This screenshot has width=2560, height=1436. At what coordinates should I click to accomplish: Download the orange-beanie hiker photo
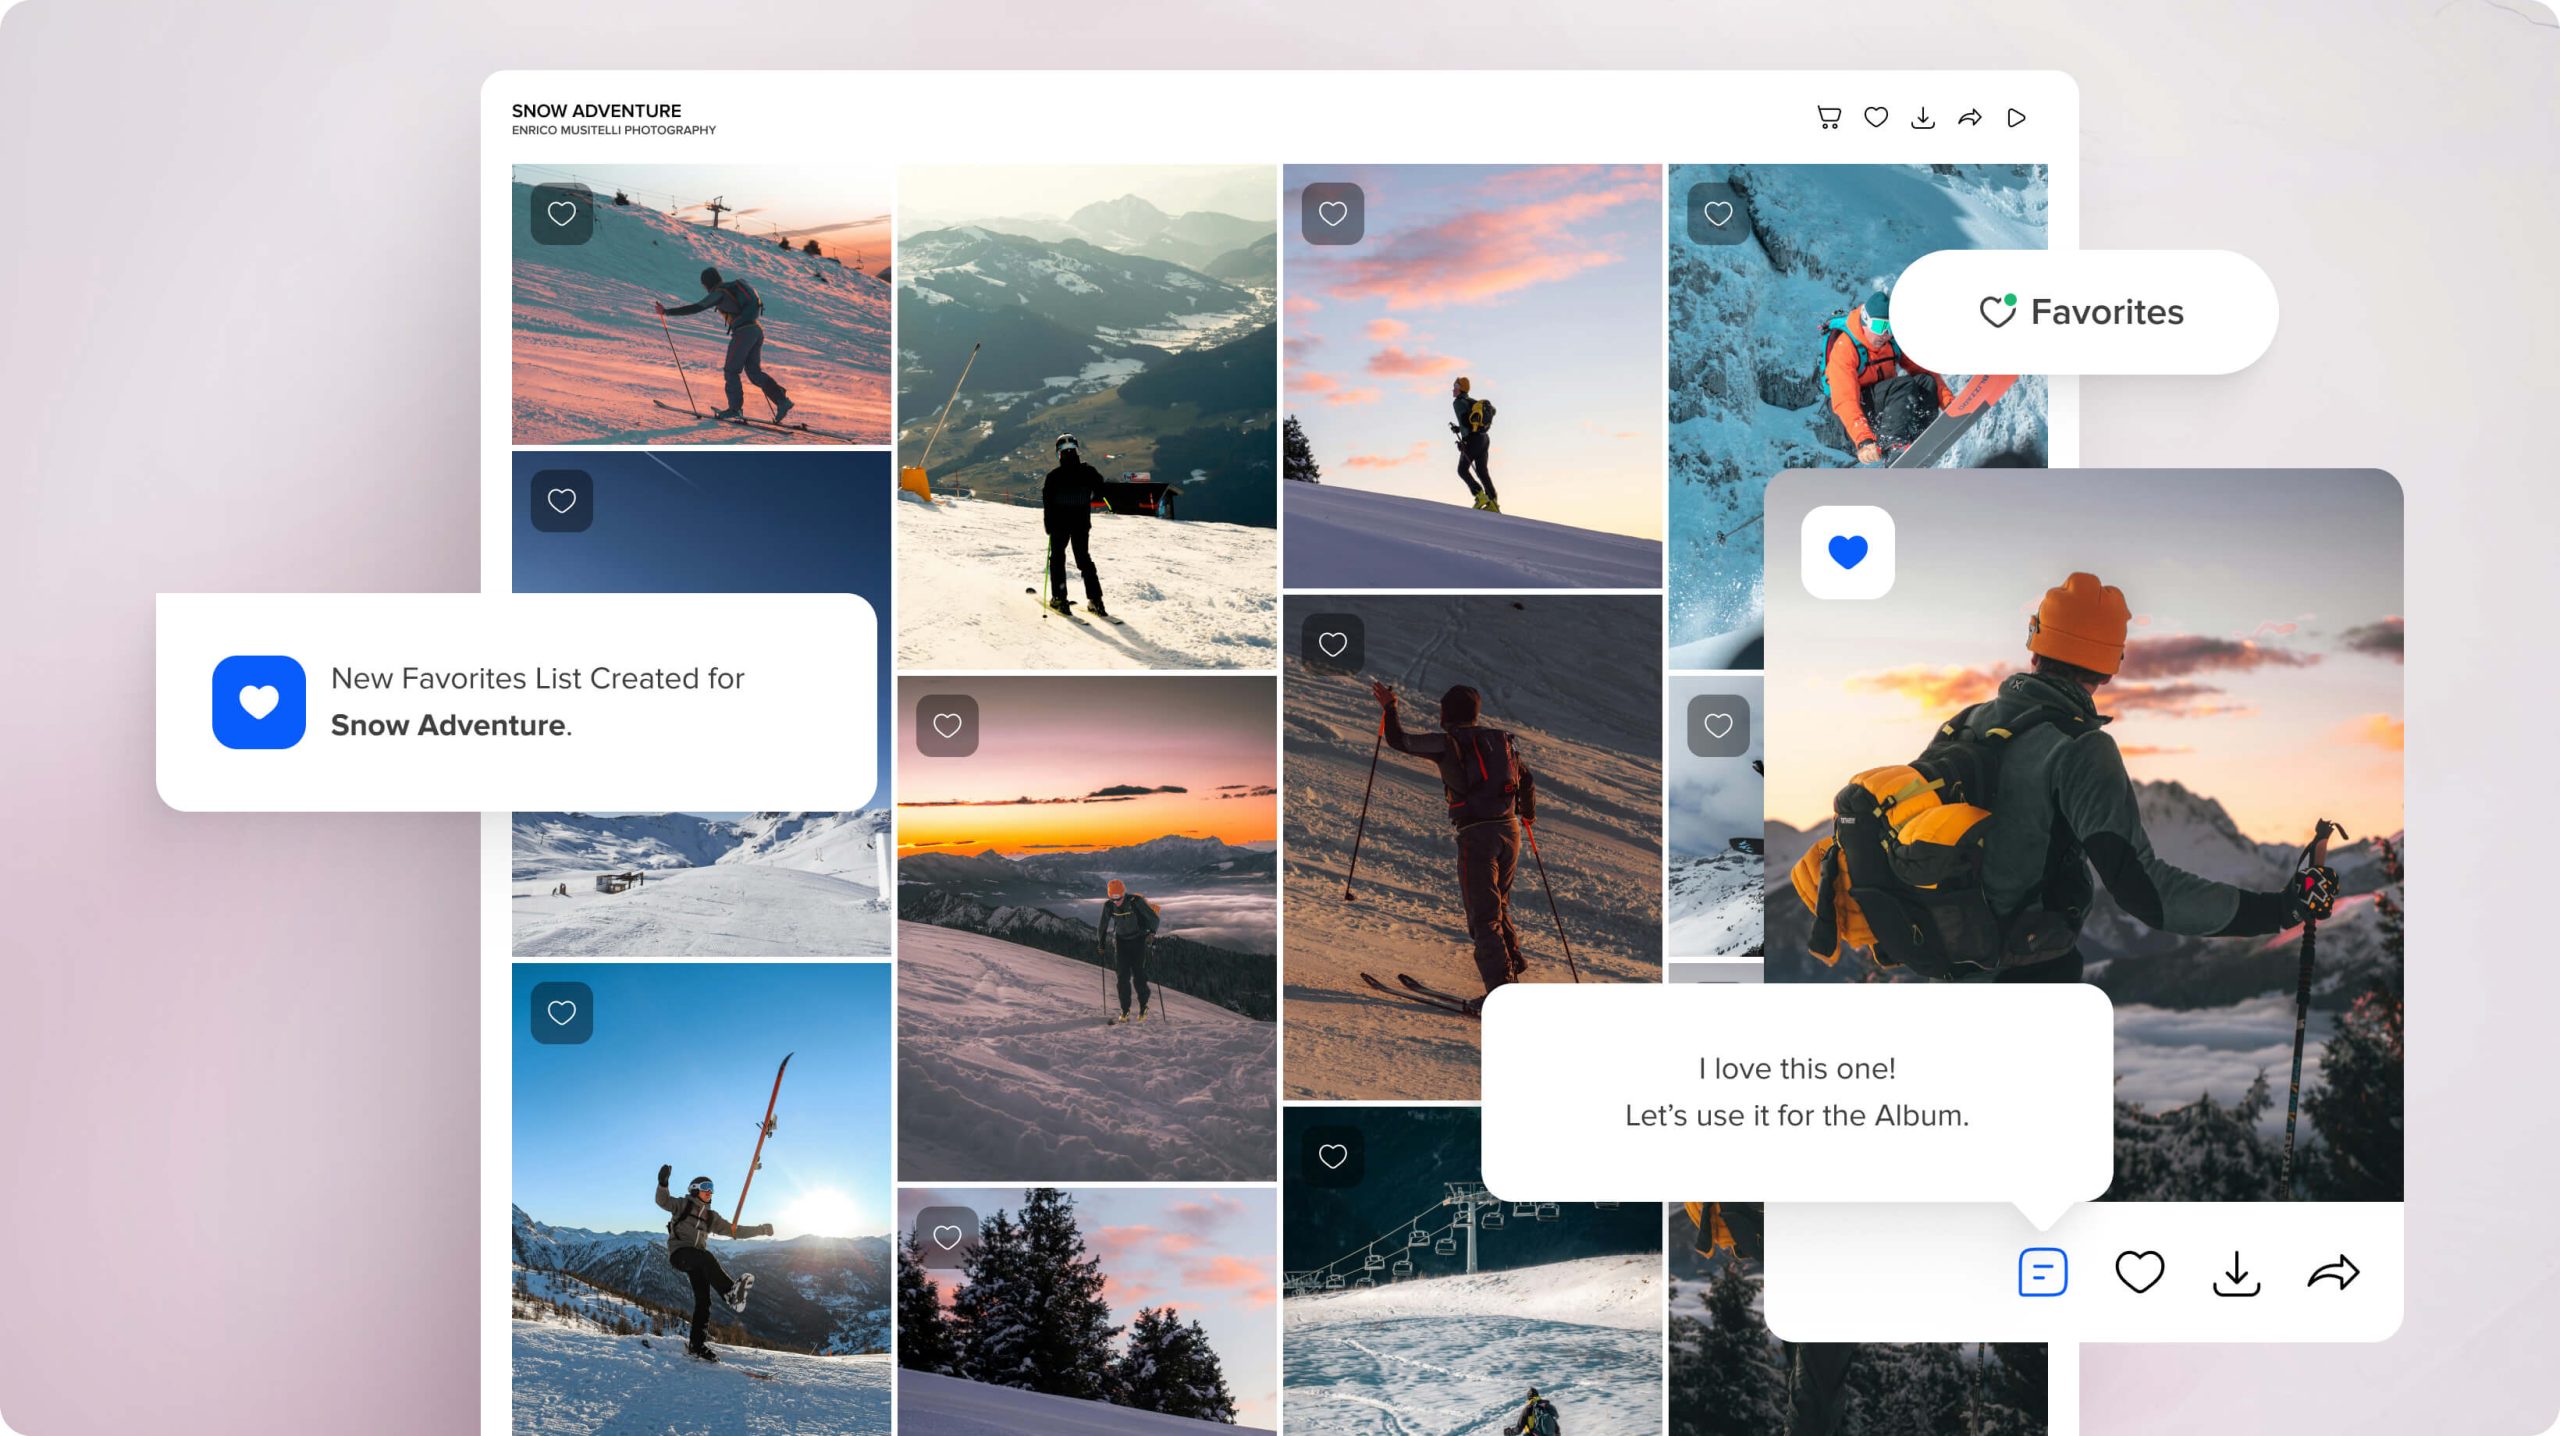(2236, 1272)
